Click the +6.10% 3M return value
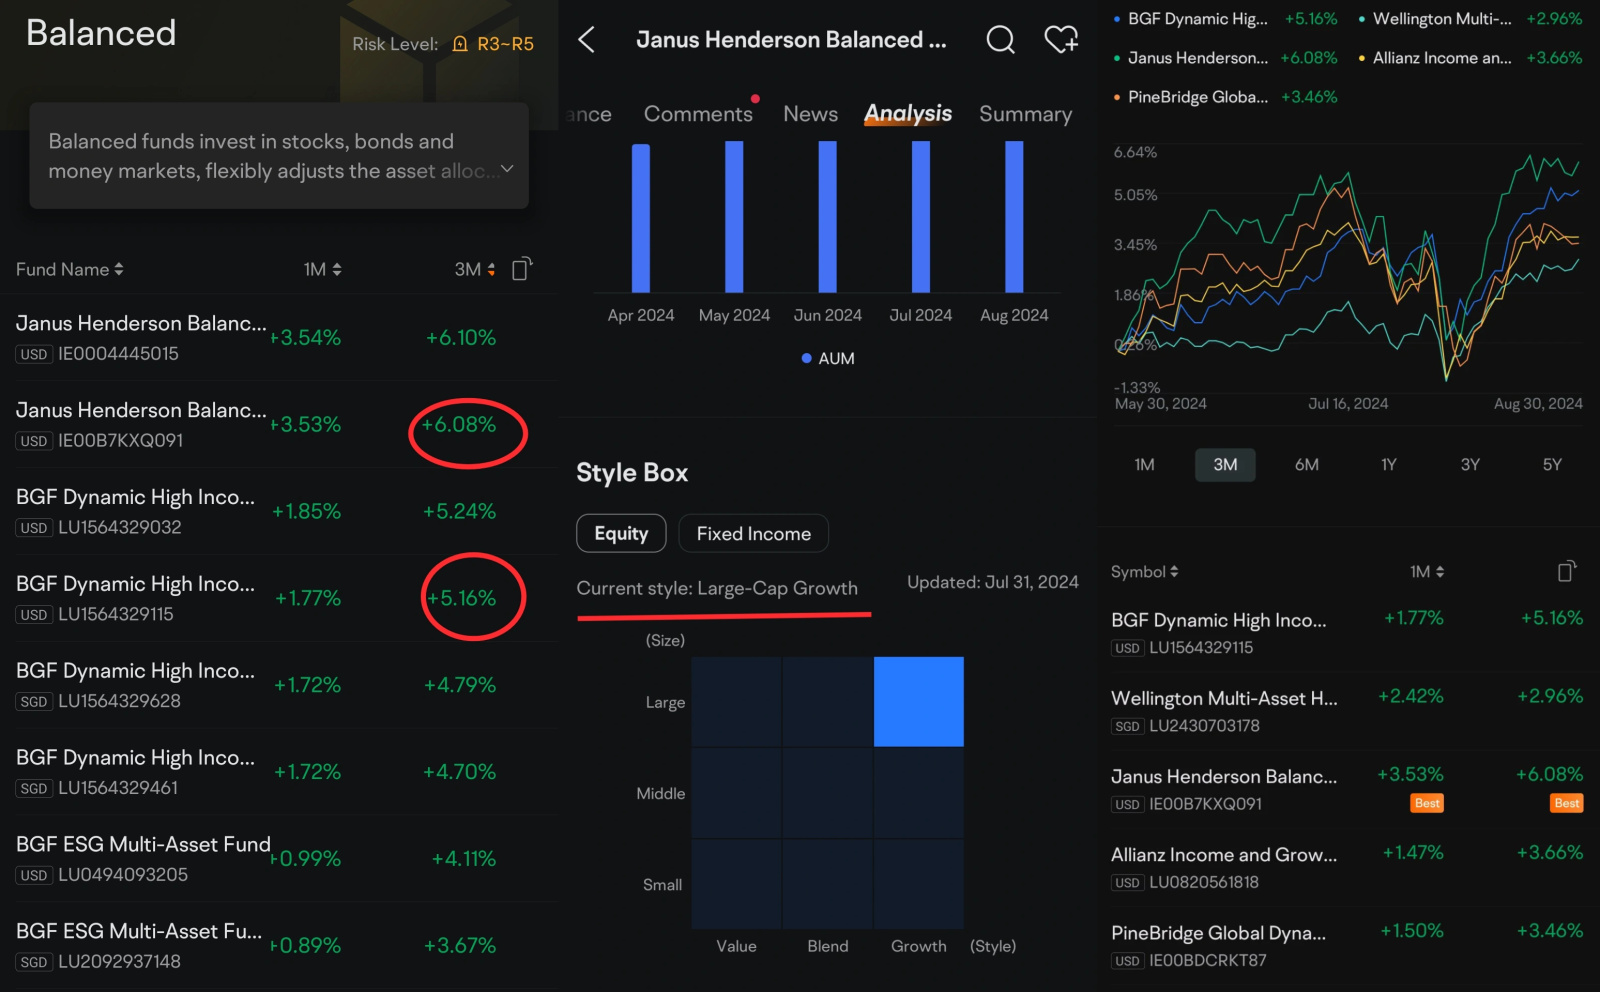The width and height of the screenshot is (1600, 992). click(461, 337)
